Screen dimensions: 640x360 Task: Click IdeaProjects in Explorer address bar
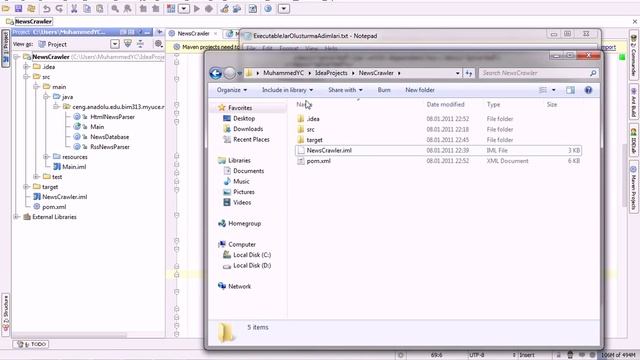pos(331,73)
